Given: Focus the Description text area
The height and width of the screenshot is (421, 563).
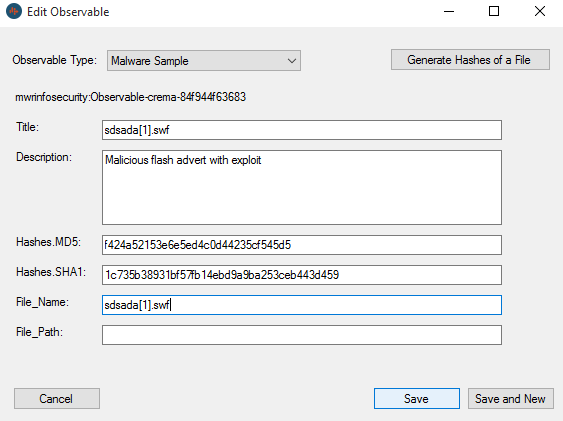Looking at the screenshot, I should pyautogui.click(x=302, y=187).
